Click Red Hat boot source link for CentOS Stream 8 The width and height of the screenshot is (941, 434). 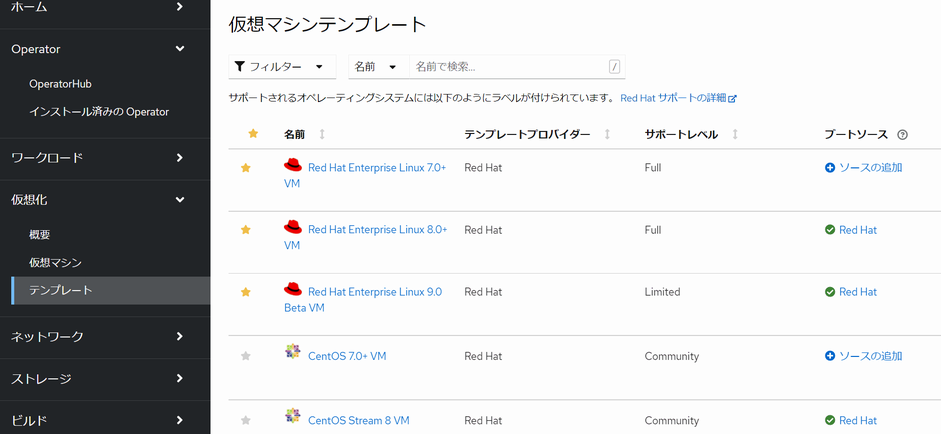click(858, 420)
